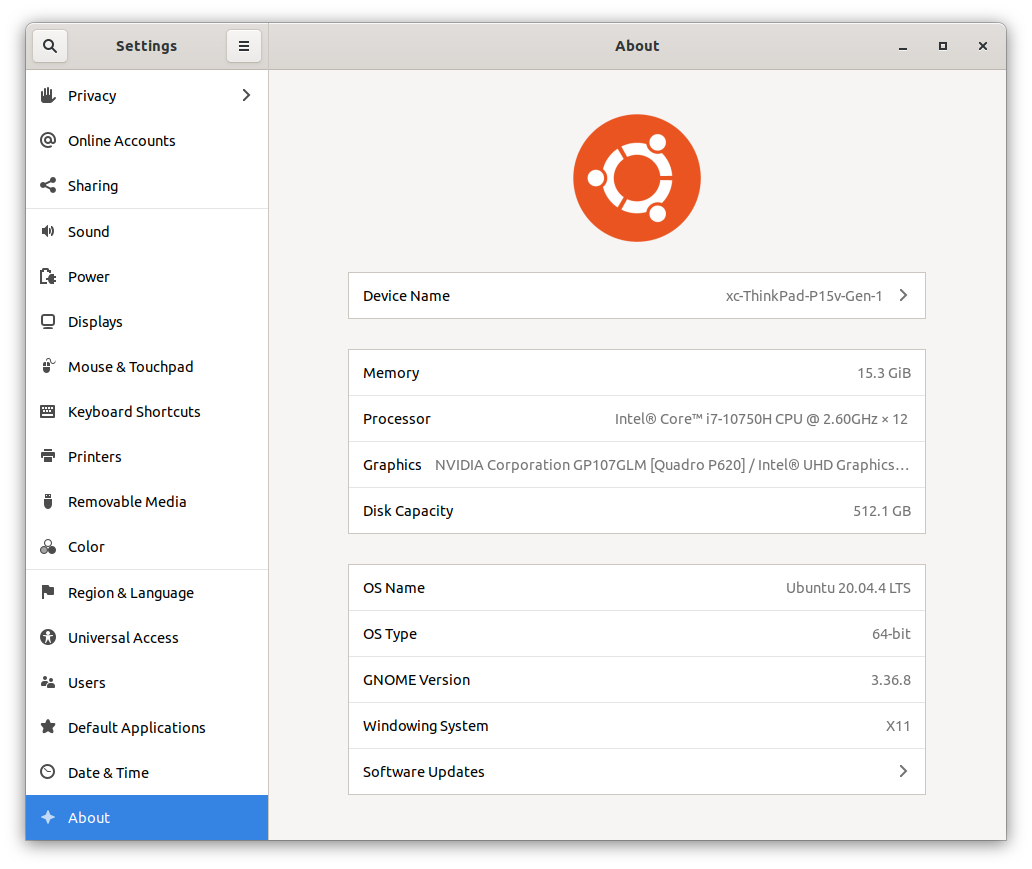Click the Keyboard Shortcuts keyboard icon
The width and height of the screenshot is (1032, 869).
[47, 411]
